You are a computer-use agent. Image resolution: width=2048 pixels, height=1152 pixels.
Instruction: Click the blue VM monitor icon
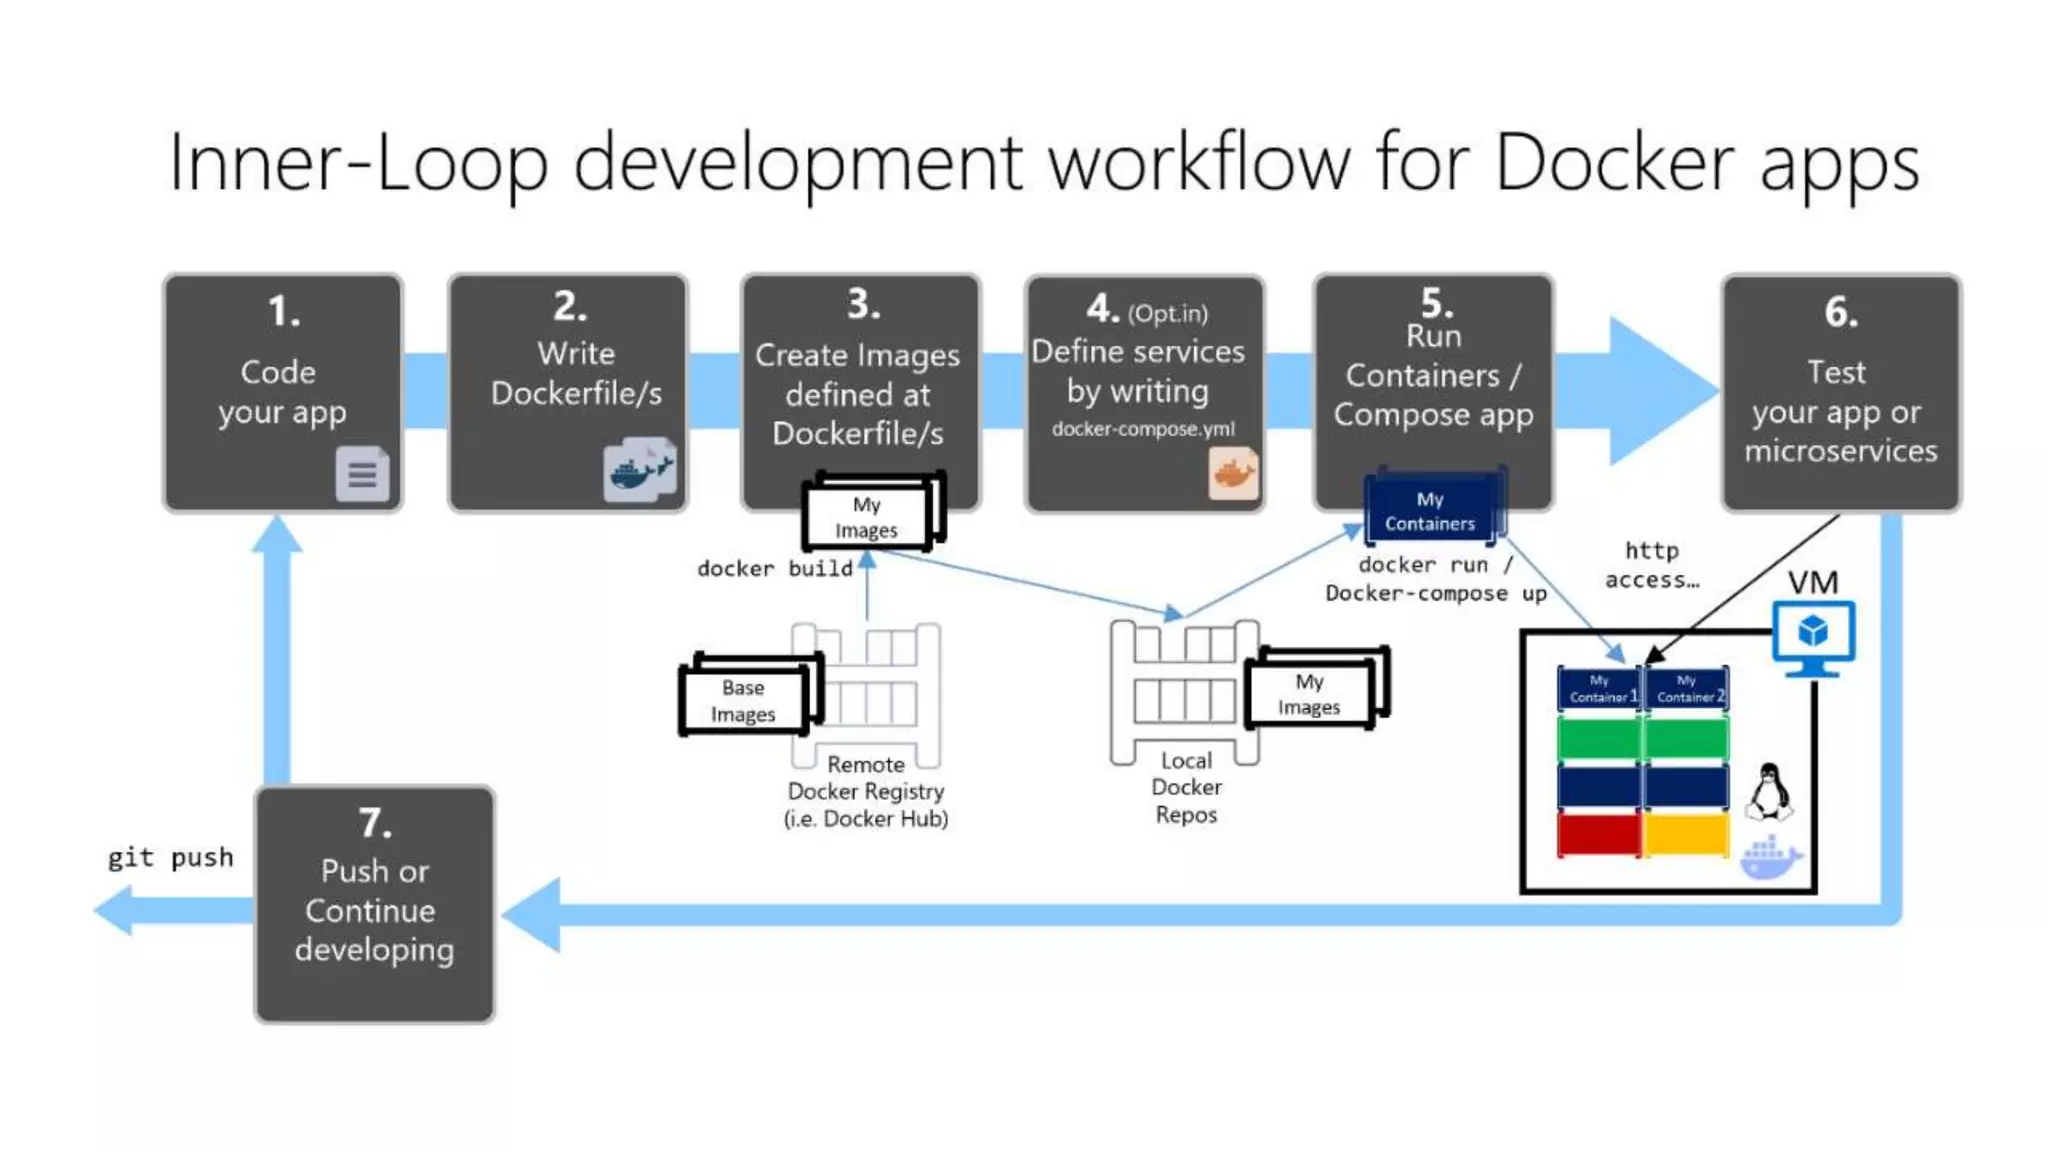point(1813,636)
